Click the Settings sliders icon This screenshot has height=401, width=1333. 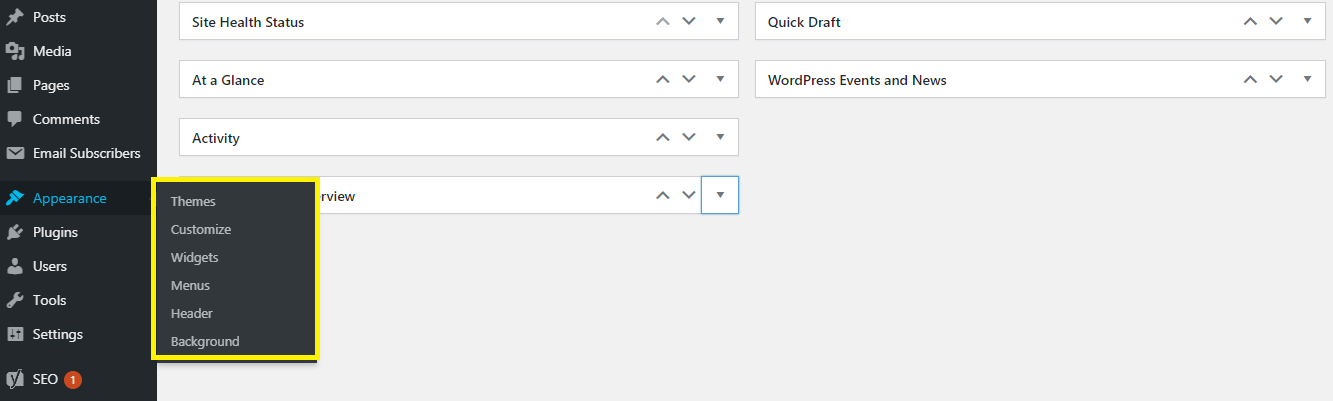point(15,334)
